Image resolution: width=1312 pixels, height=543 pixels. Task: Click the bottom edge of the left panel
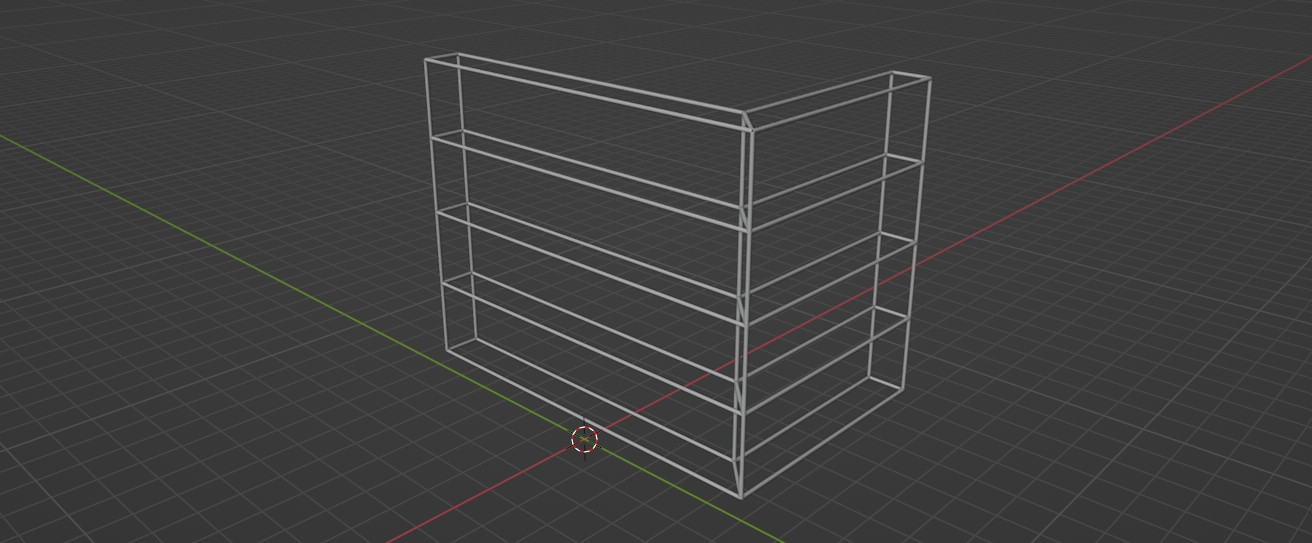click(x=590, y=421)
